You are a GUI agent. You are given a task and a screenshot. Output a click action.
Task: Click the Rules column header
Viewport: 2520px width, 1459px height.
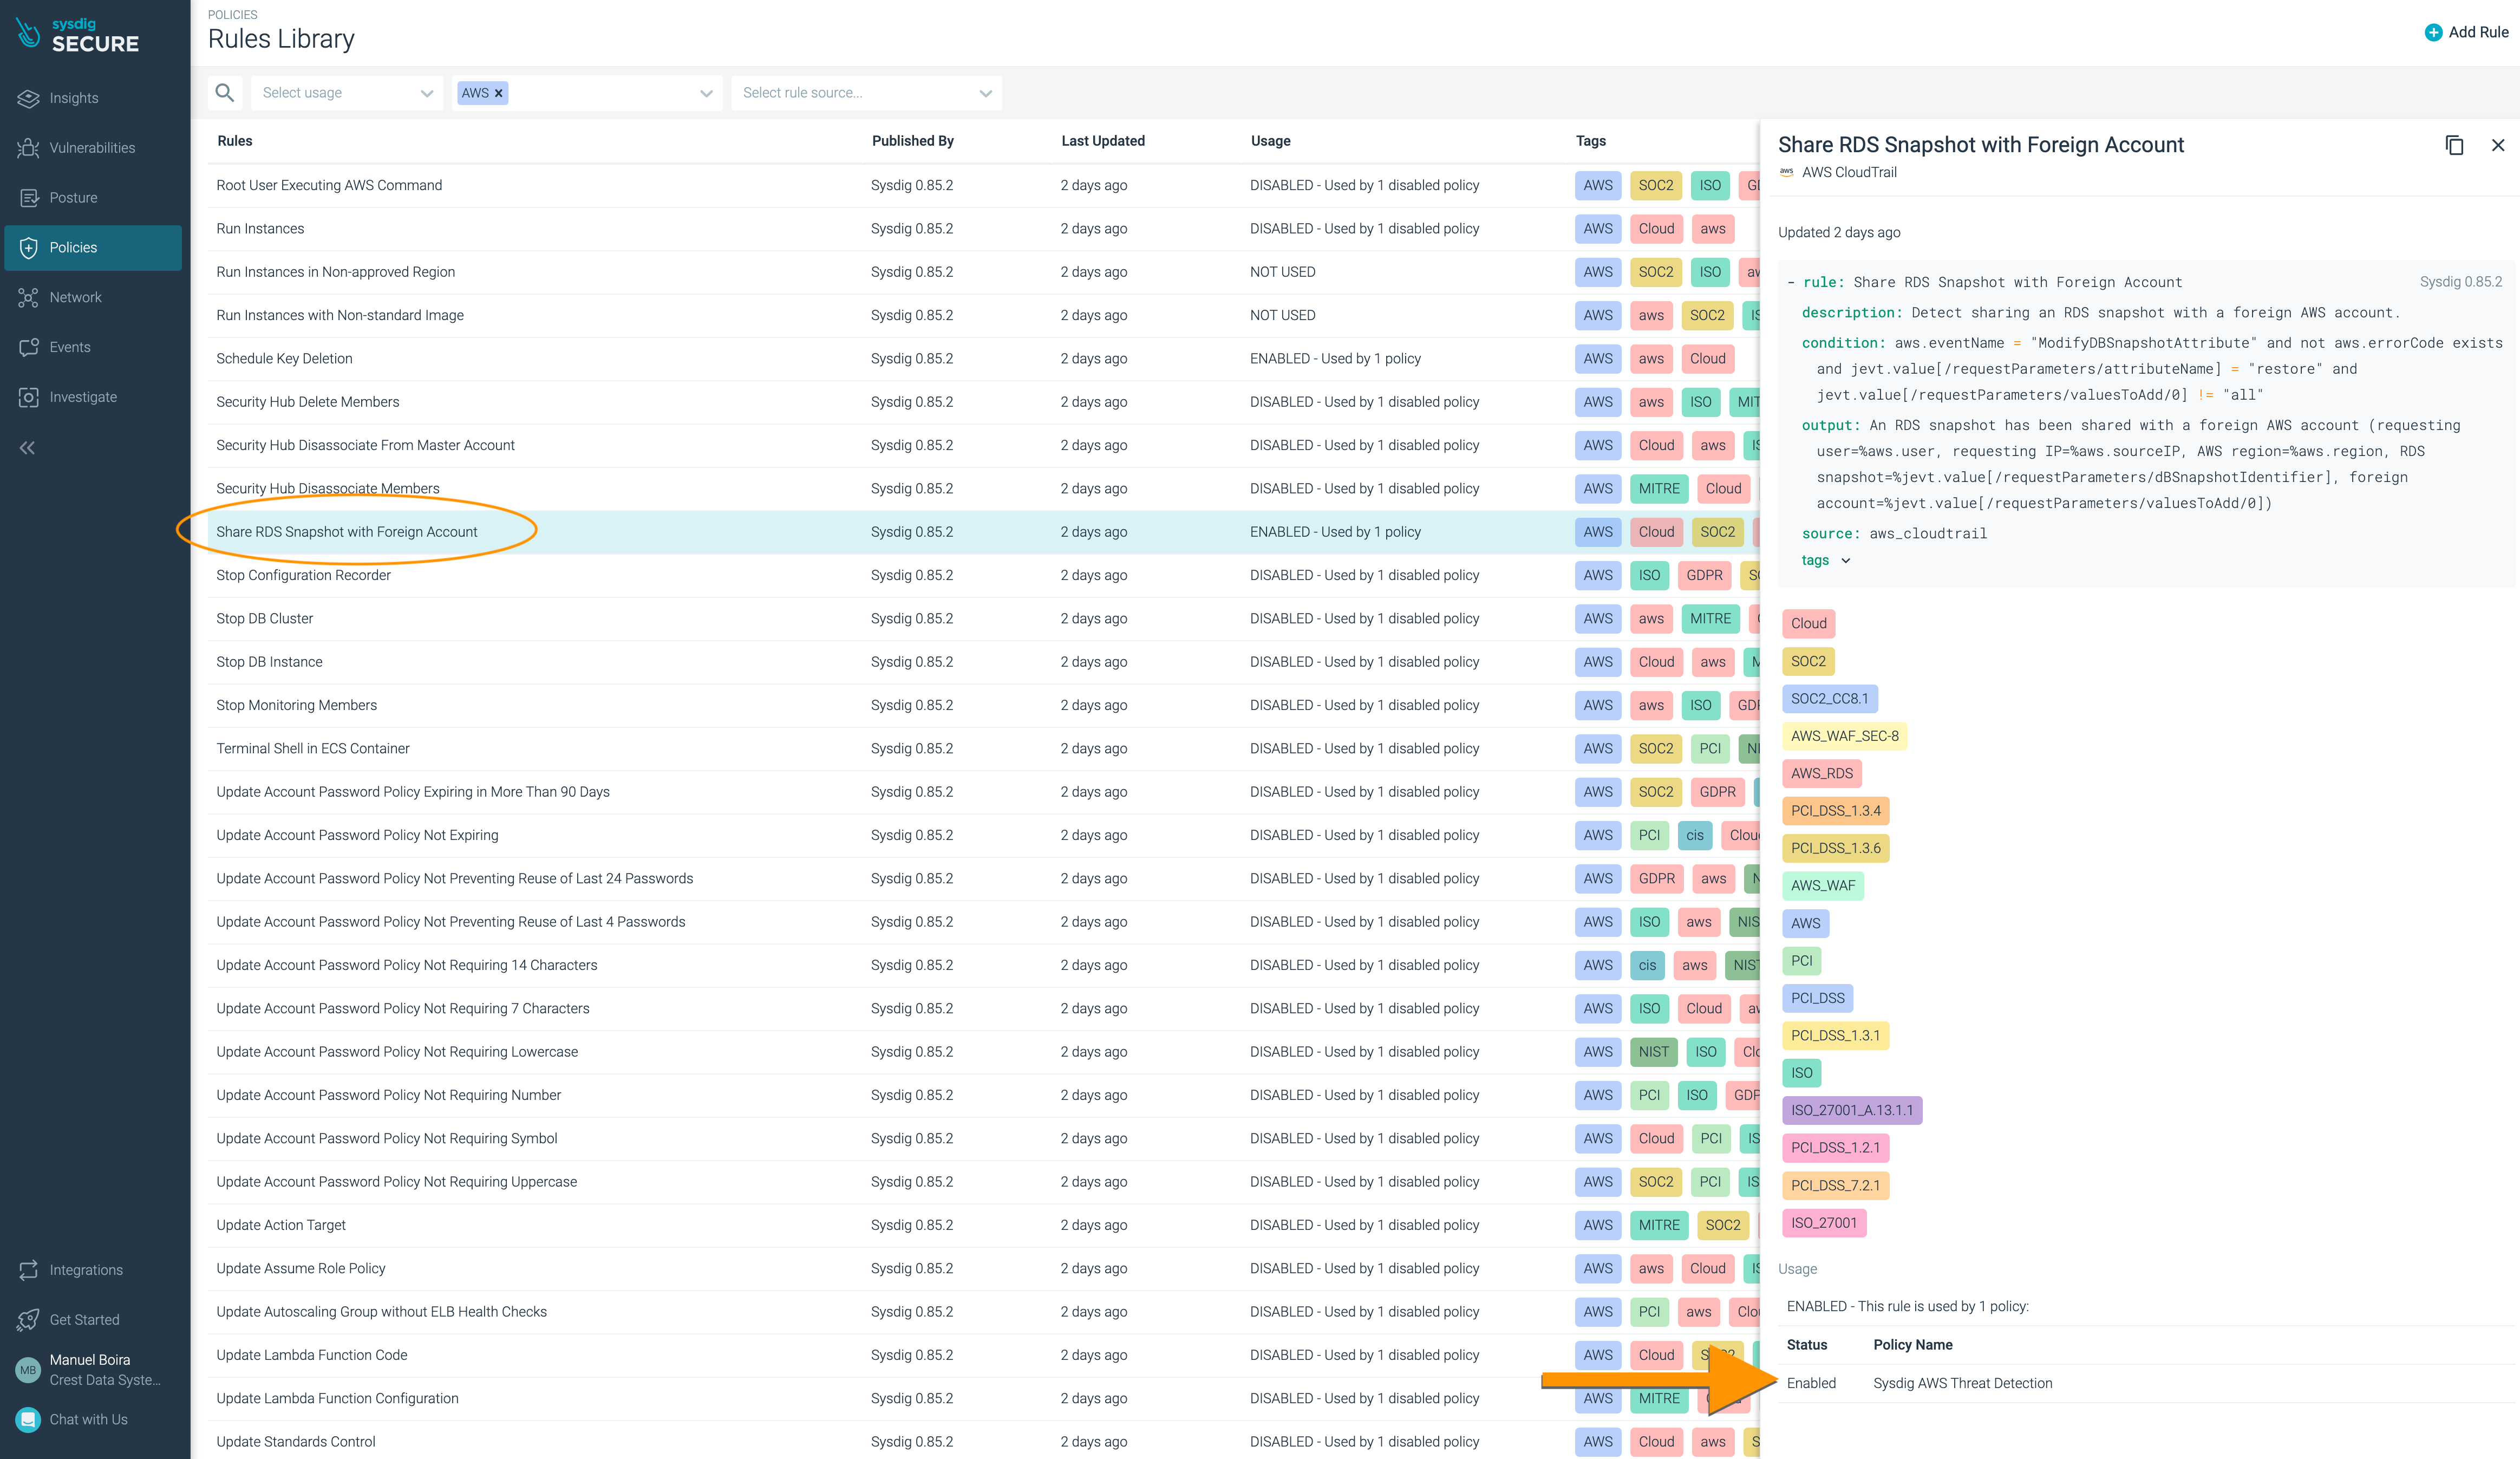[234, 141]
